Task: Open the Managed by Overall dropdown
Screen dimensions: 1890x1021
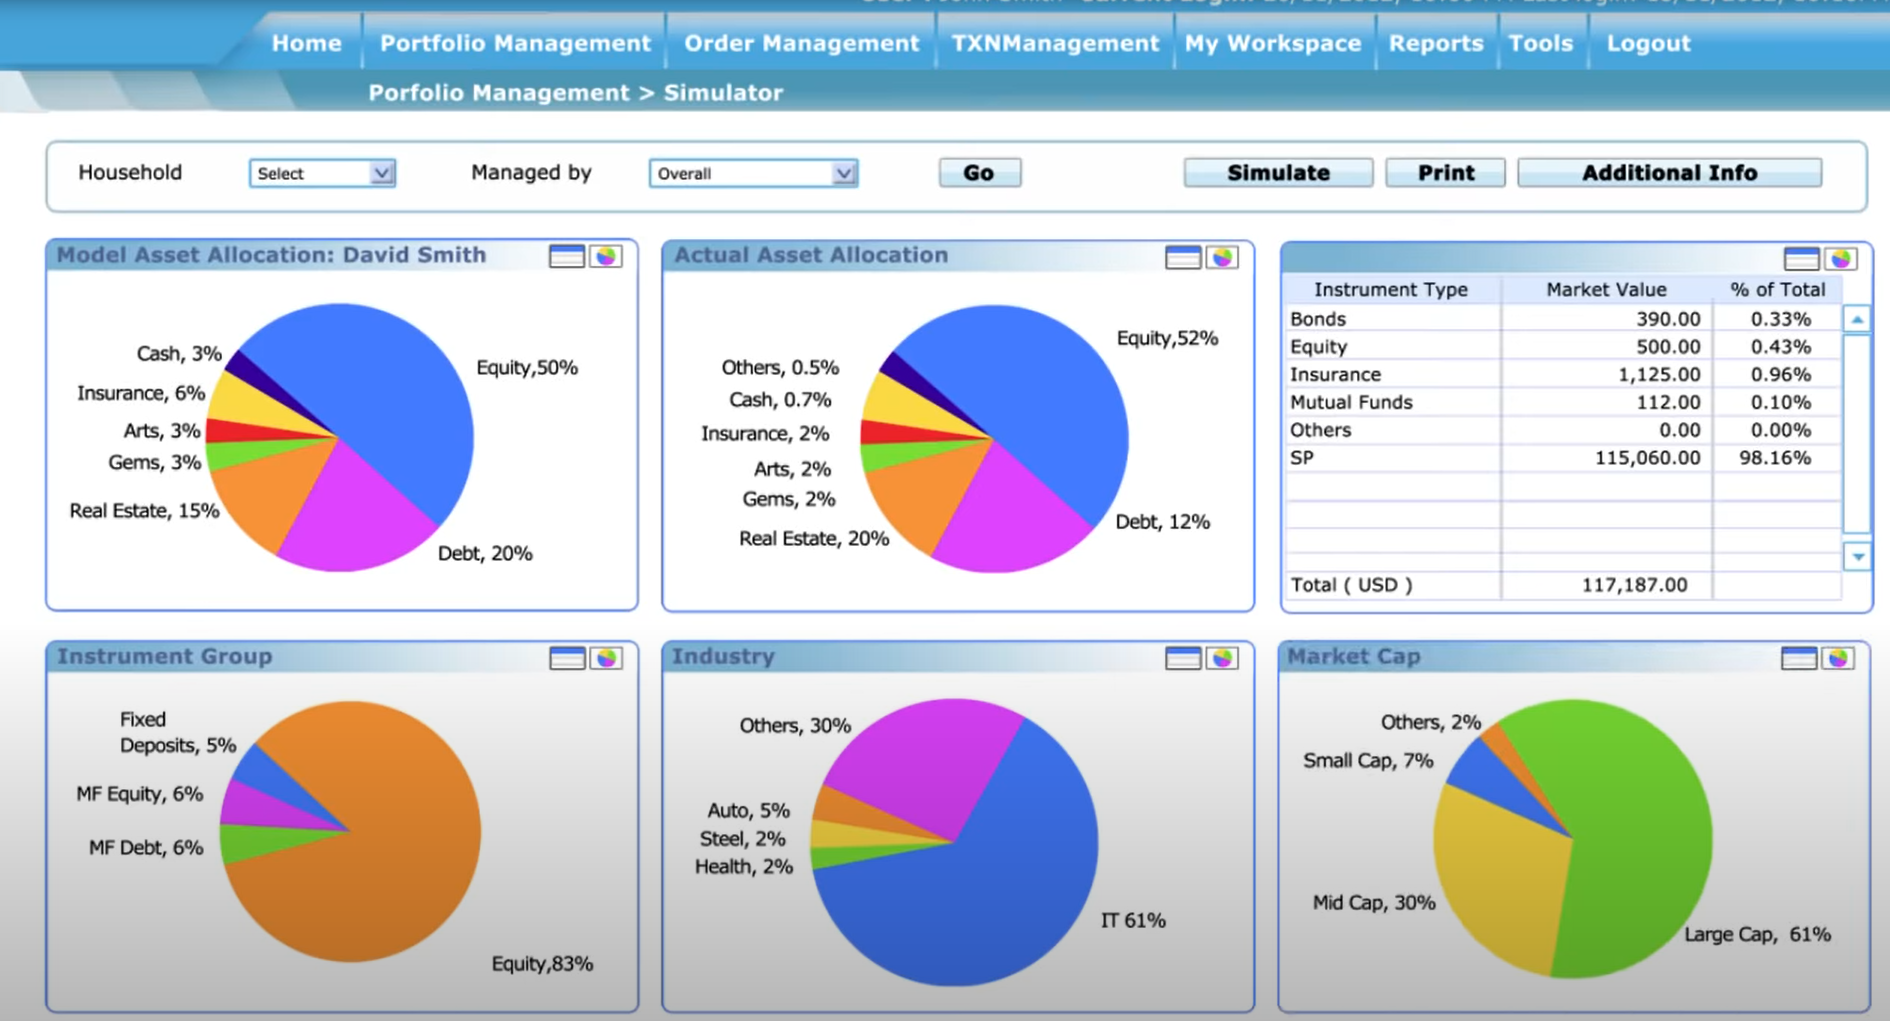Action: point(750,173)
